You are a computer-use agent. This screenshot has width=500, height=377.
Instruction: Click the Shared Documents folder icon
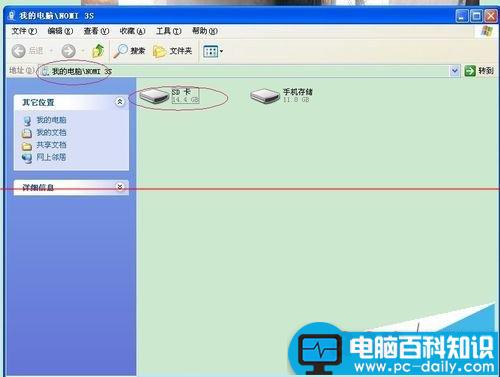pos(27,146)
